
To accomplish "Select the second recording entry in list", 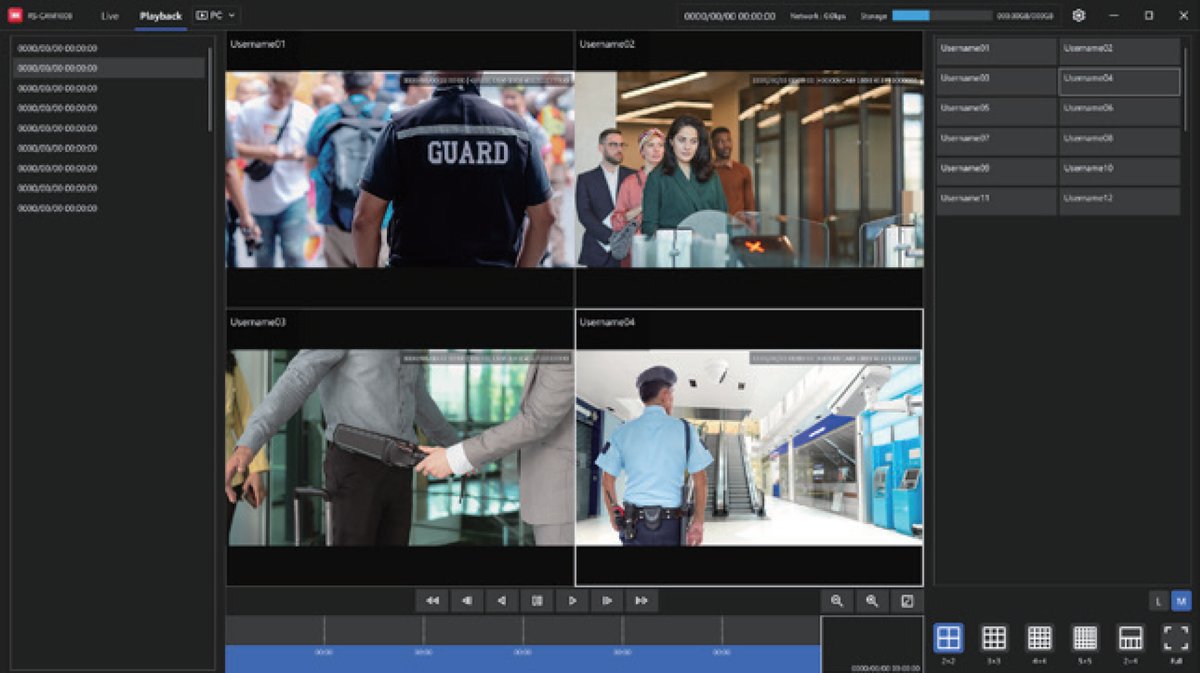I will pyautogui.click(x=109, y=68).
